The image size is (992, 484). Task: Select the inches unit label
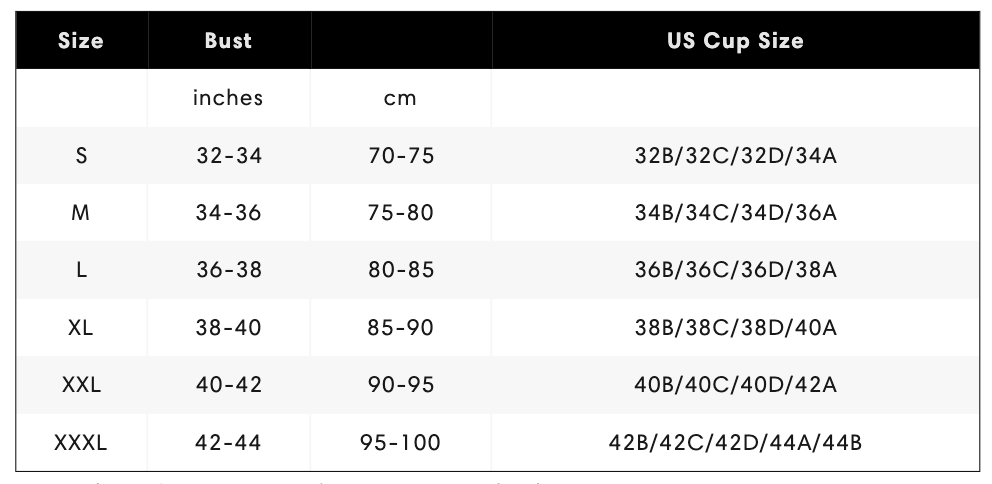point(228,97)
